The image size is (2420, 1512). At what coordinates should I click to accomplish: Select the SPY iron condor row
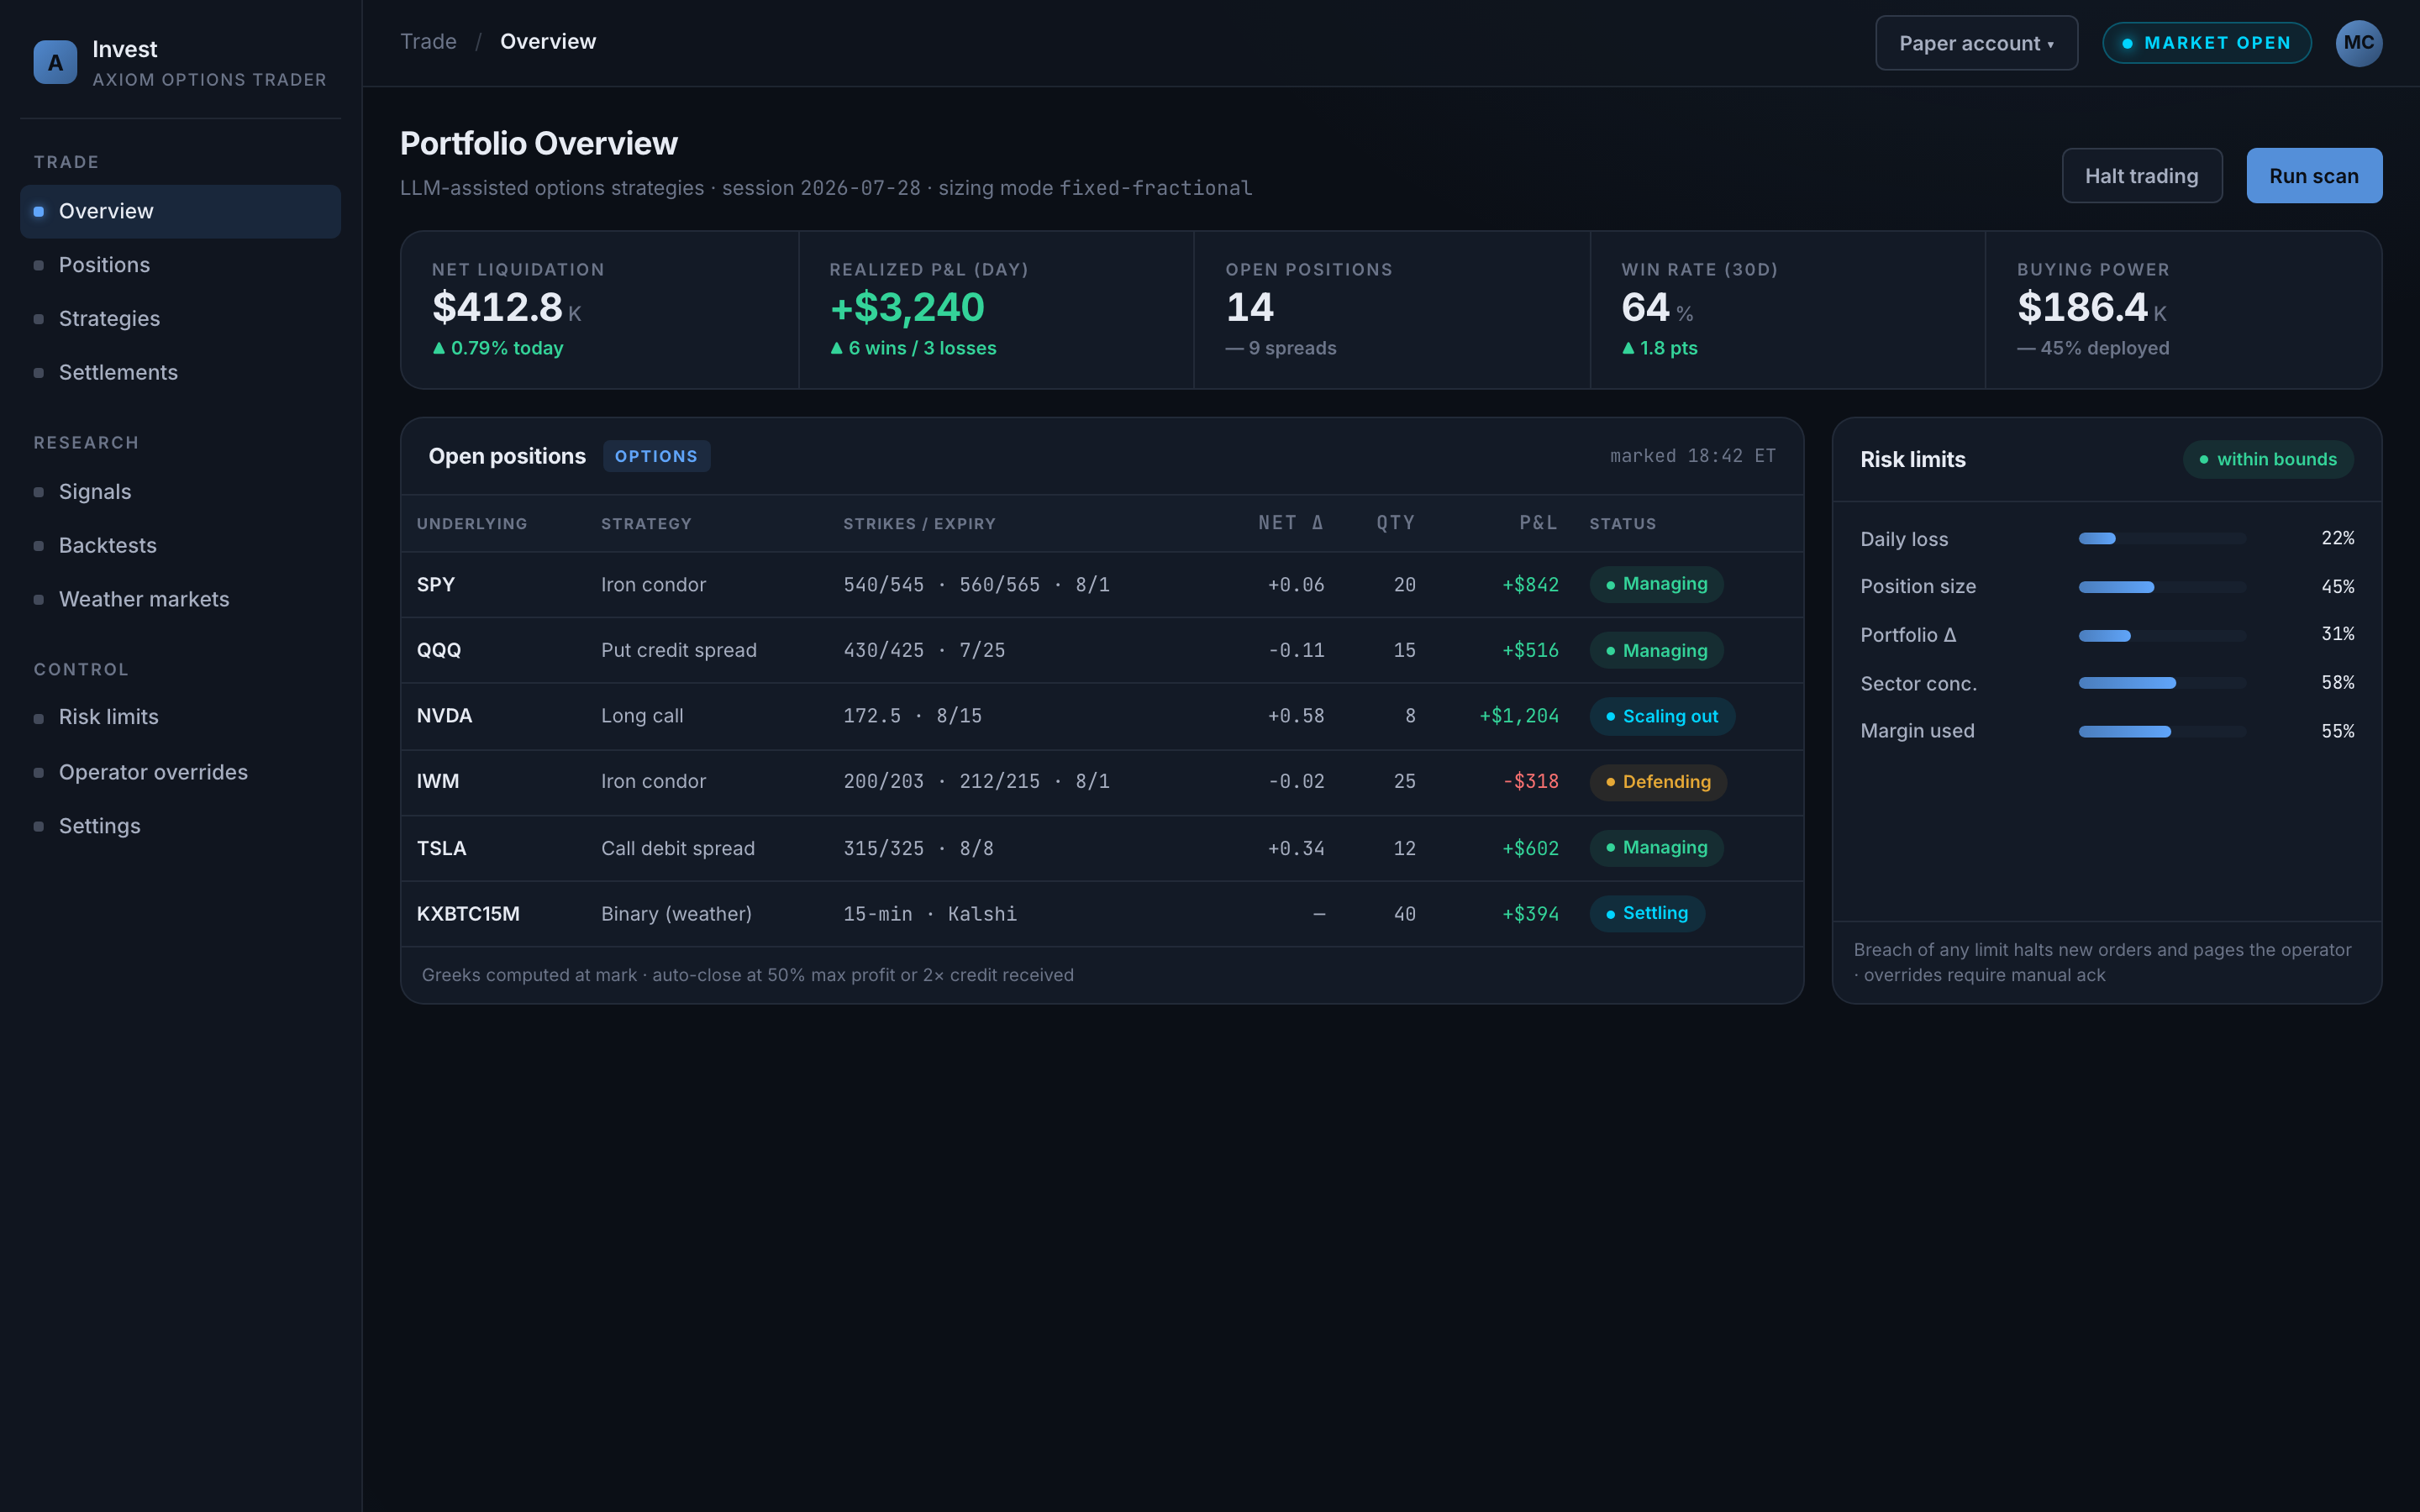tap(1101, 585)
